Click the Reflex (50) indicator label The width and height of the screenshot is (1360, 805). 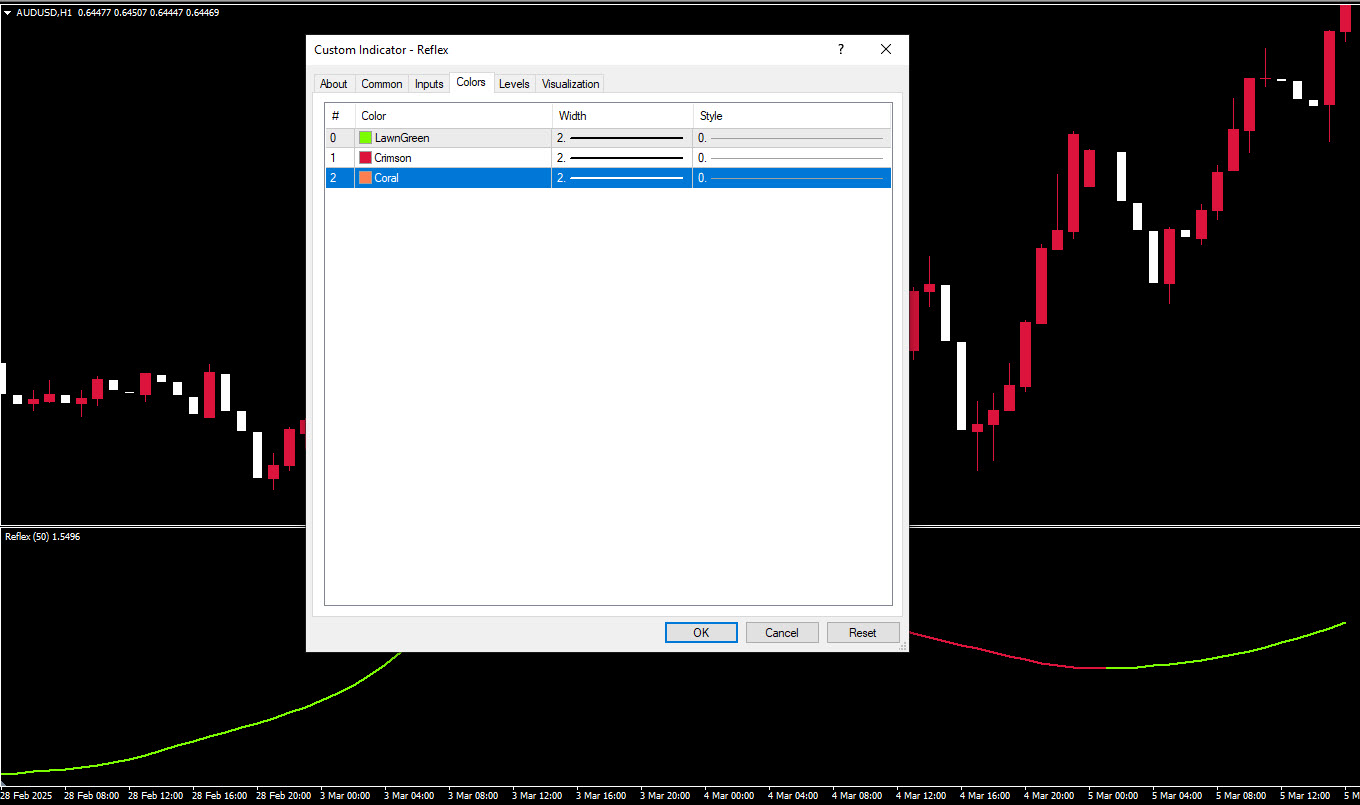pyautogui.click(x=42, y=537)
